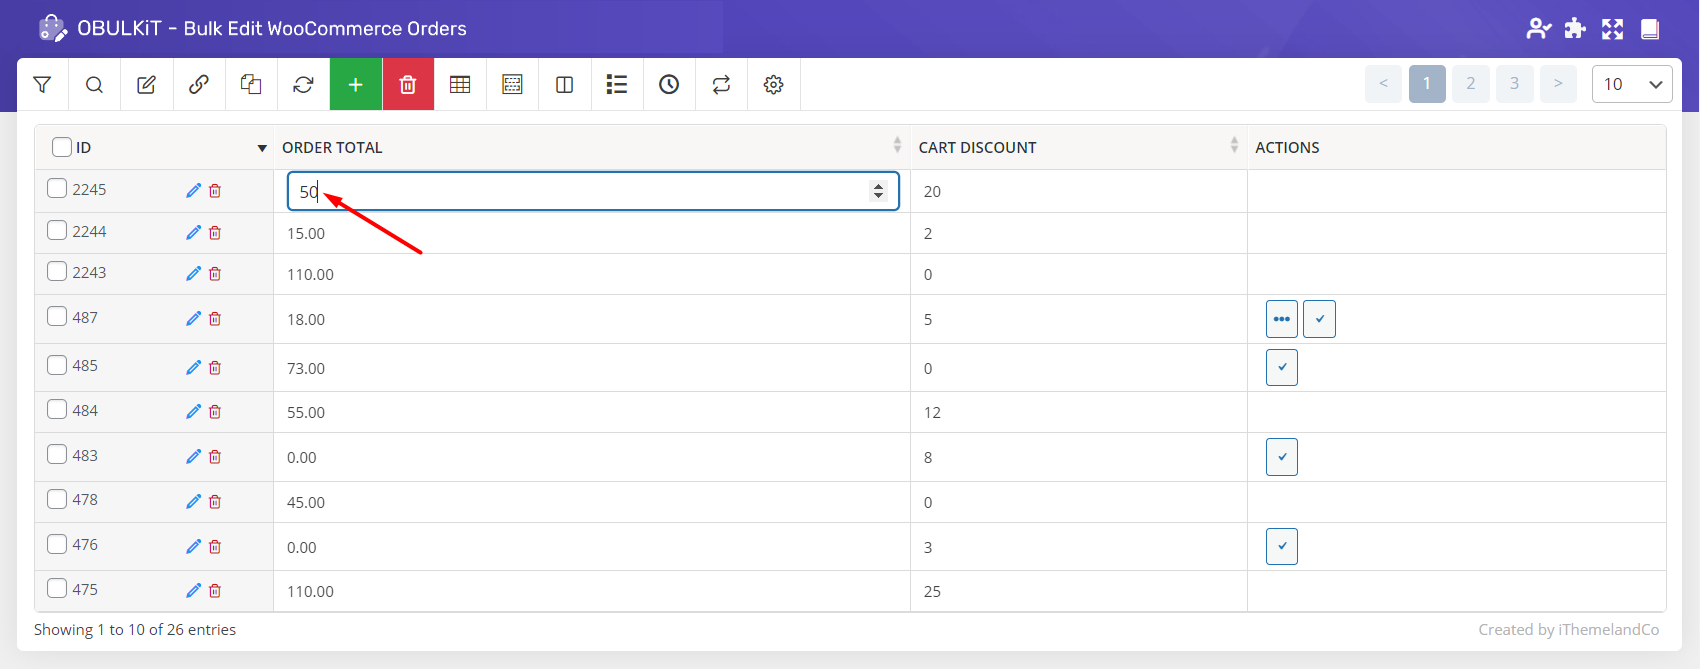The image size is (1700, 669).
Task: Check the checkbox for order 2245
Action: tap(58, 188)
